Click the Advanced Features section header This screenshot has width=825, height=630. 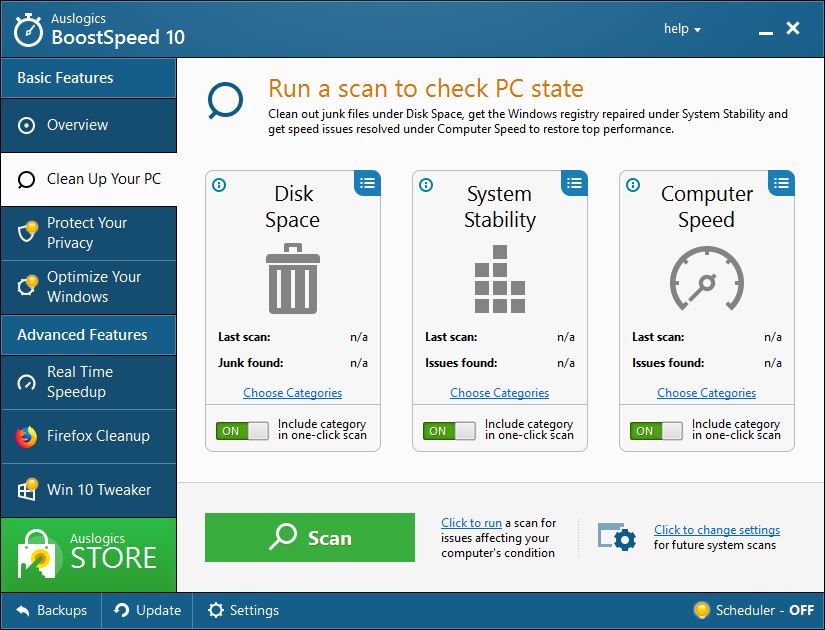pyautogui.click(x=88, y=335)
